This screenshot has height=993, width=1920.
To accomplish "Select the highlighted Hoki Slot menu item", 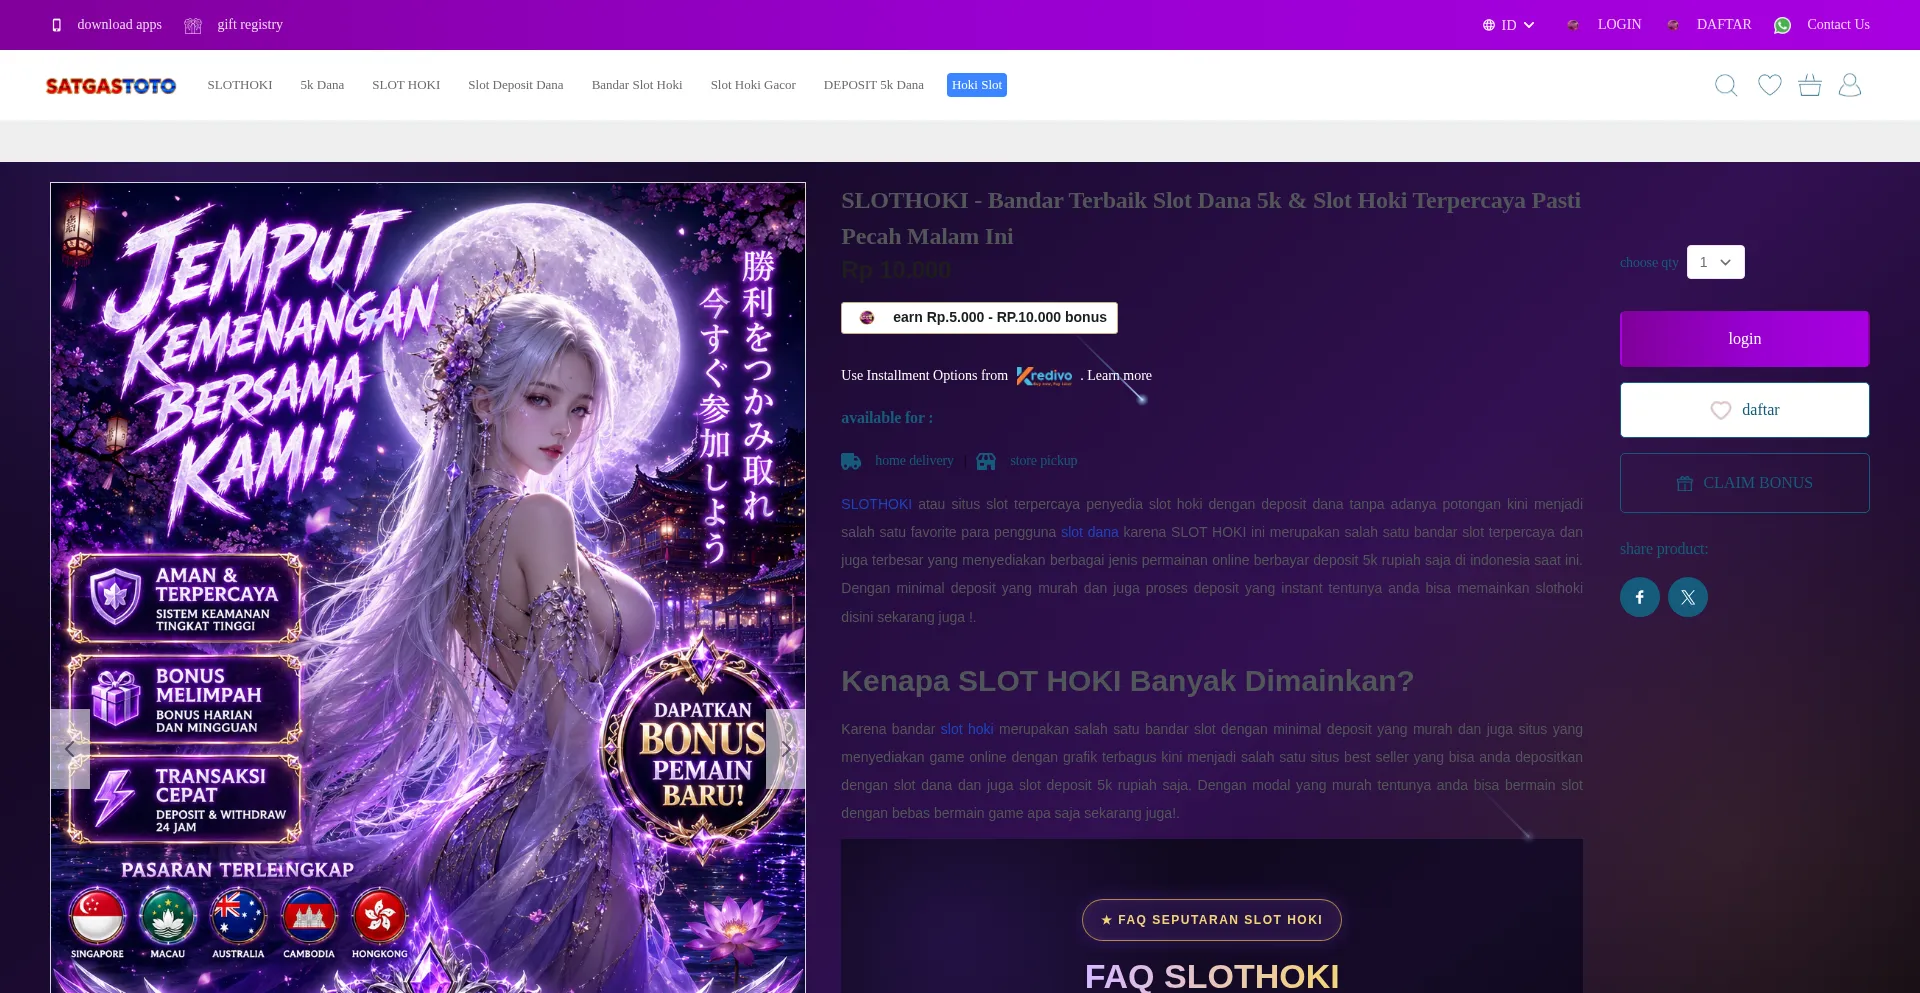I will pyautogui.click(x=977, y=85).
